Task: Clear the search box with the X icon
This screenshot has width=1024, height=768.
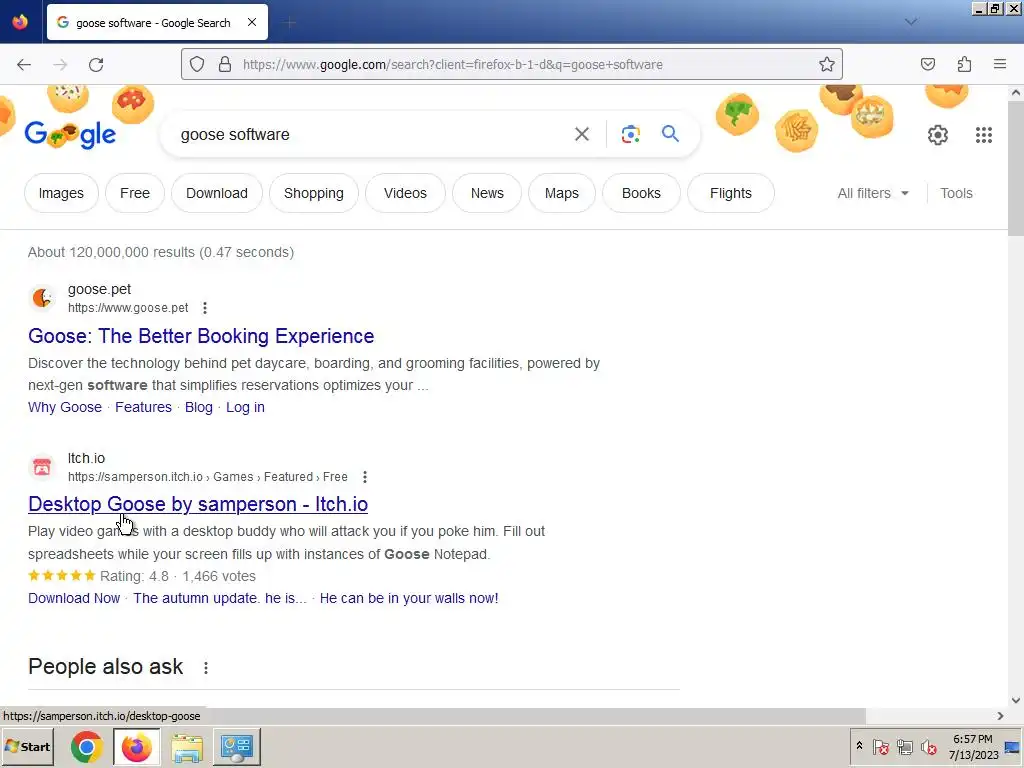Action: click(581, 134)
